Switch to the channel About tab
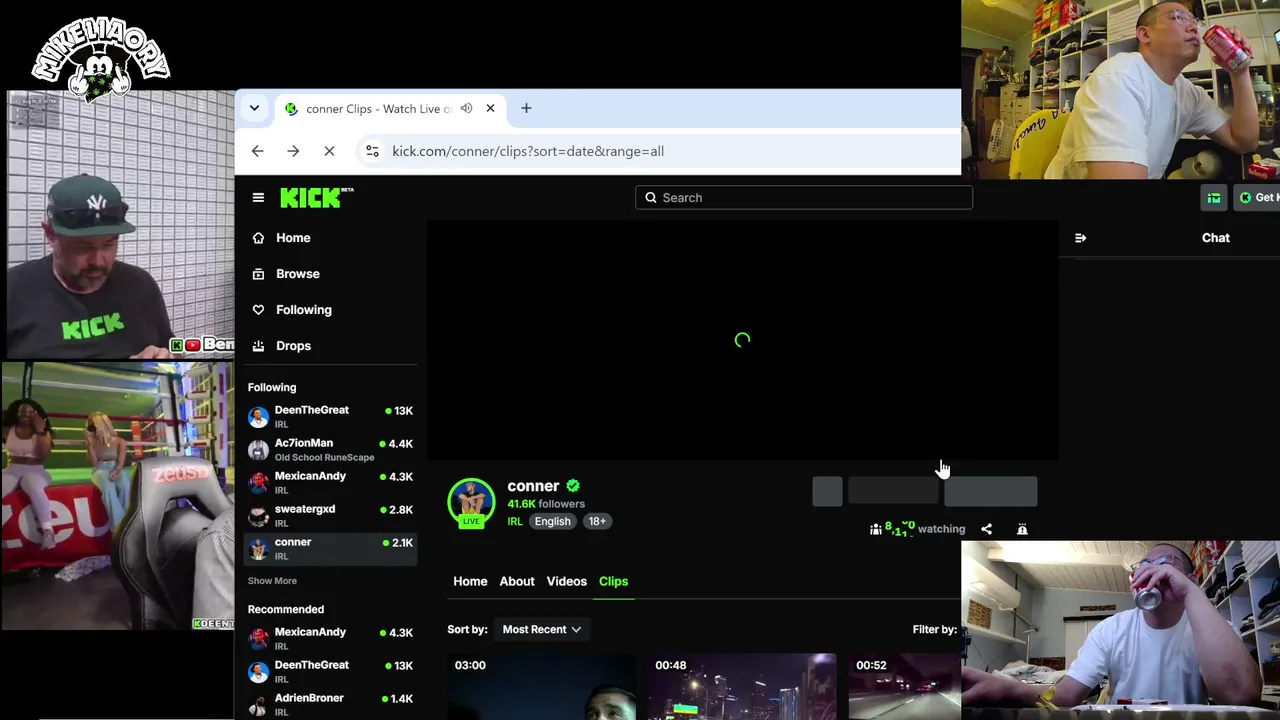 point(517,581)
